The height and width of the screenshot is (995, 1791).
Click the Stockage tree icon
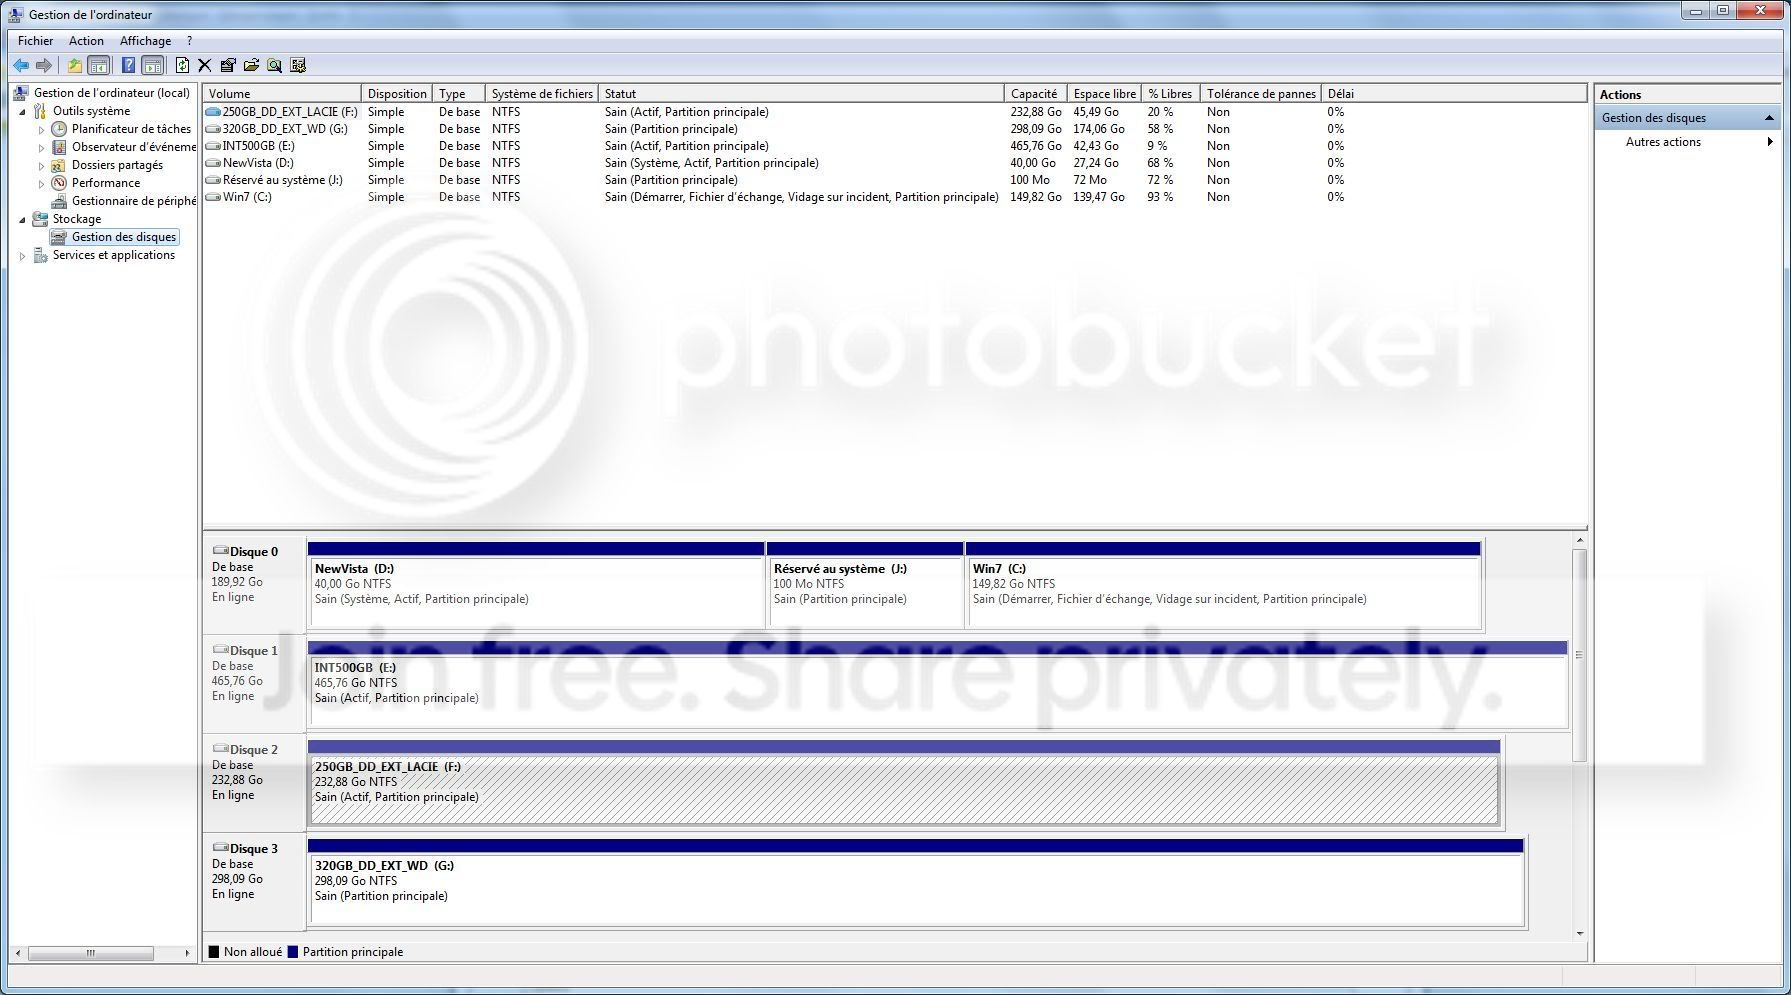click(40, 219)
